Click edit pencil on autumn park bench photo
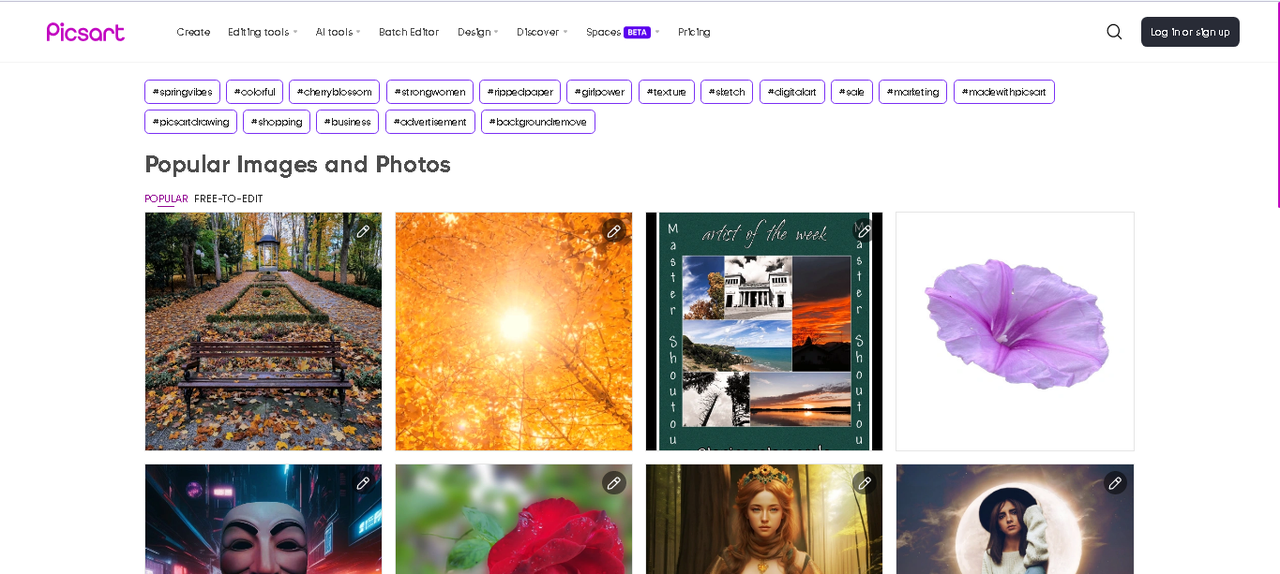The height and width of the screenshot is (574, 1280). click(x=364, y=231)
